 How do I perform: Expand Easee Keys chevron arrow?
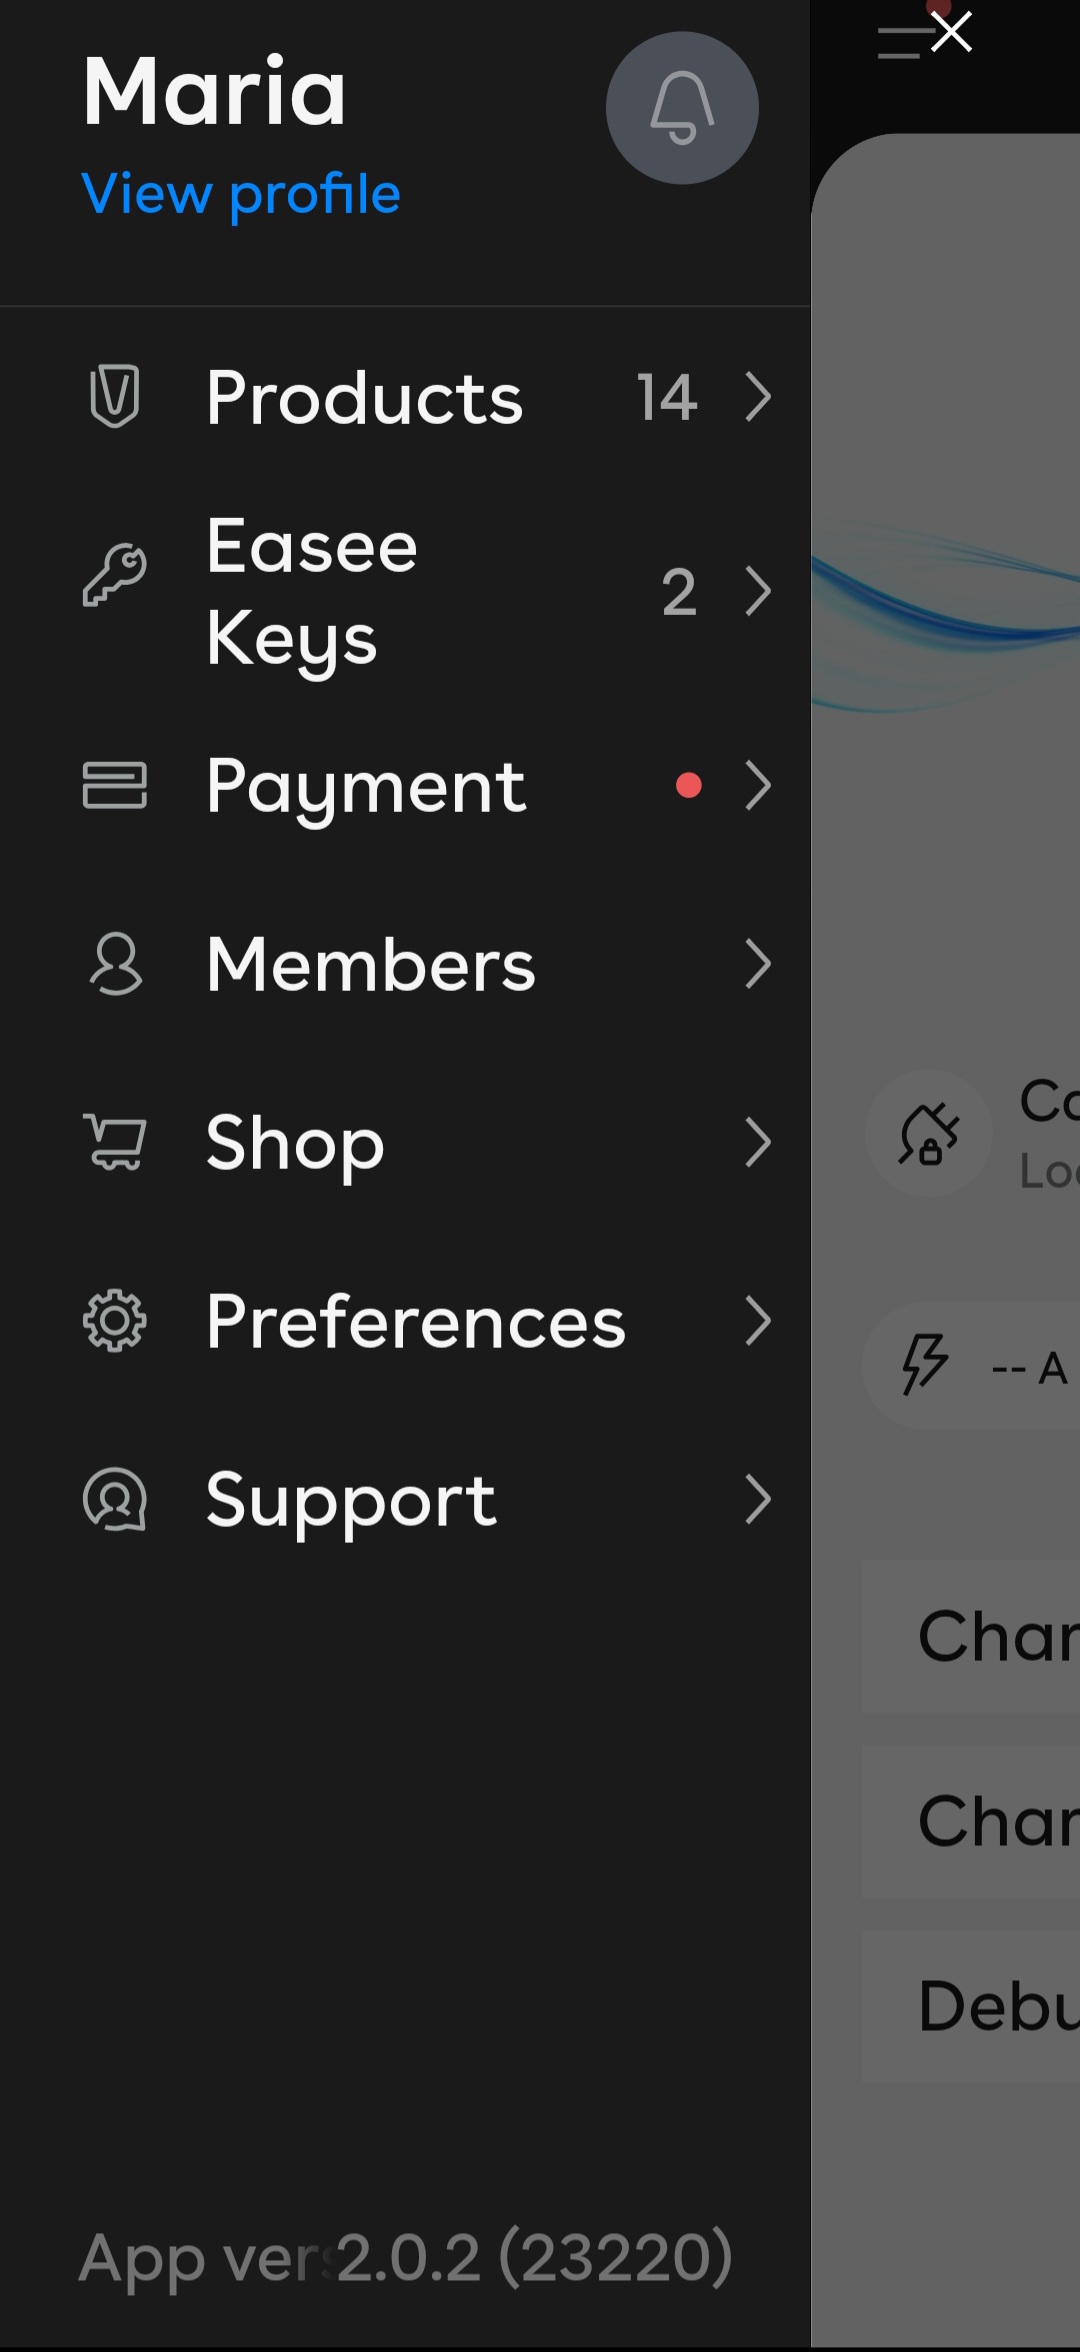point(758,591)
